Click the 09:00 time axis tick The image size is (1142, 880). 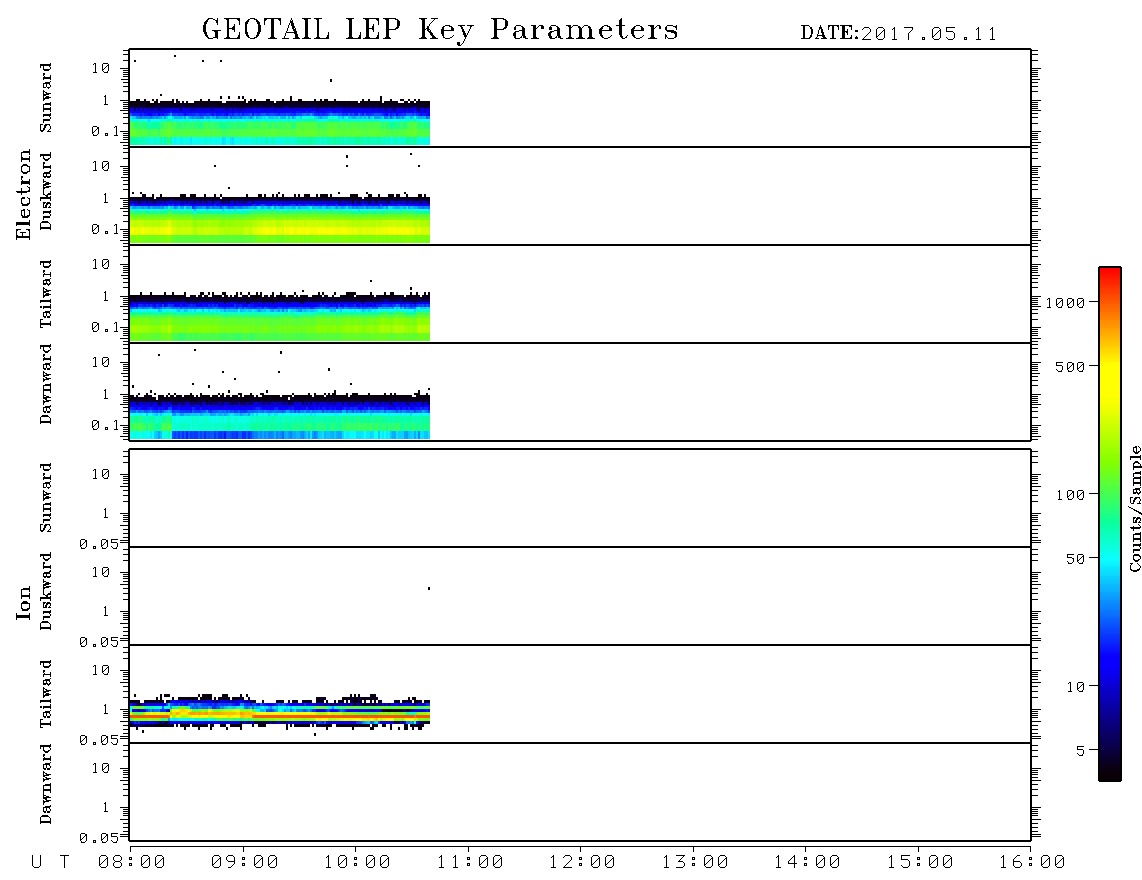coord(245,863)
